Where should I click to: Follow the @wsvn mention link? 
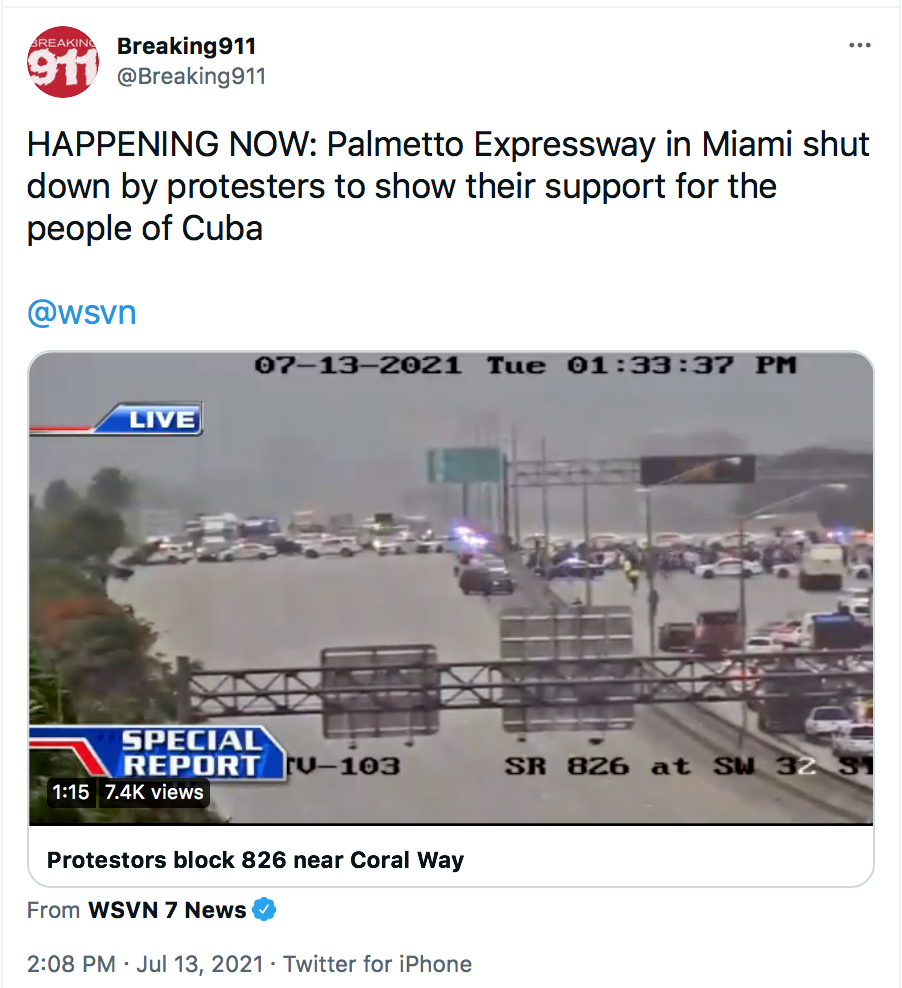[81, 312]
